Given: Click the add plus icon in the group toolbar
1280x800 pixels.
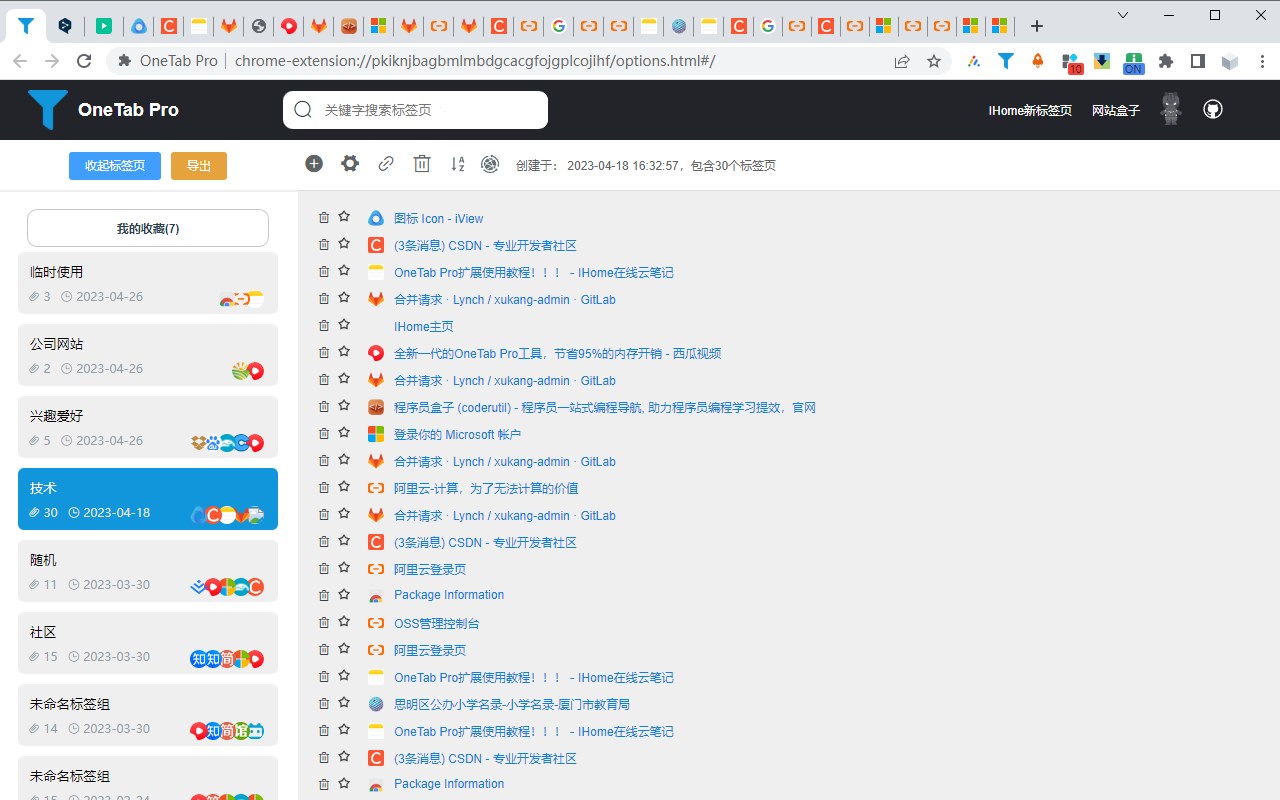Looking at the screenshot, I should [x=314, y=163].
